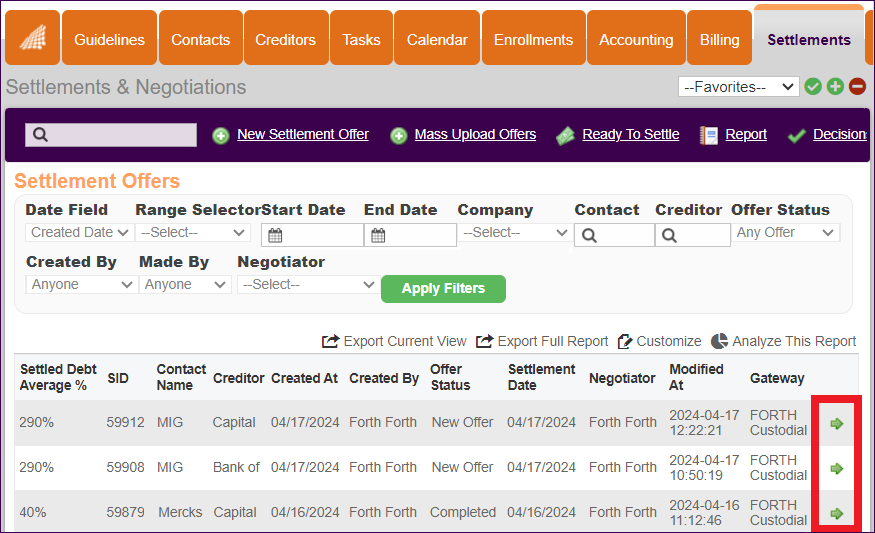Image resolution: width=875 pixels, height=533 pixels.
Task: Click Customize report option
Action: (x=660, y=341)
